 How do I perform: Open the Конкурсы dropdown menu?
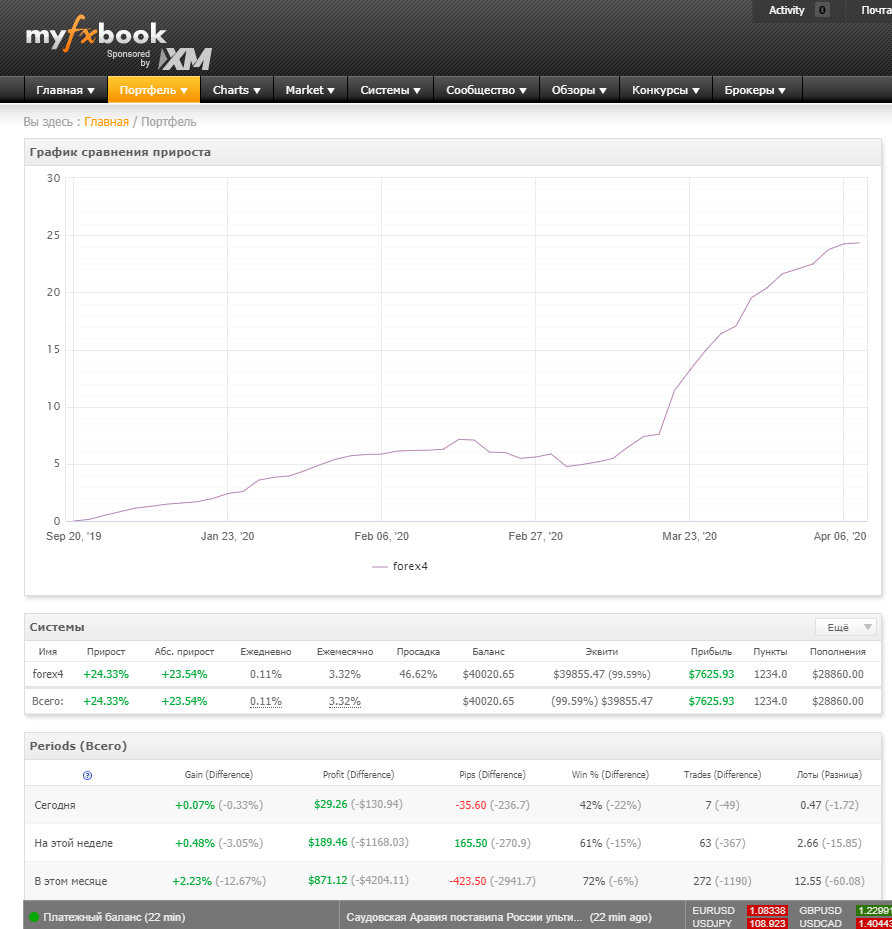tap(666, 90)
